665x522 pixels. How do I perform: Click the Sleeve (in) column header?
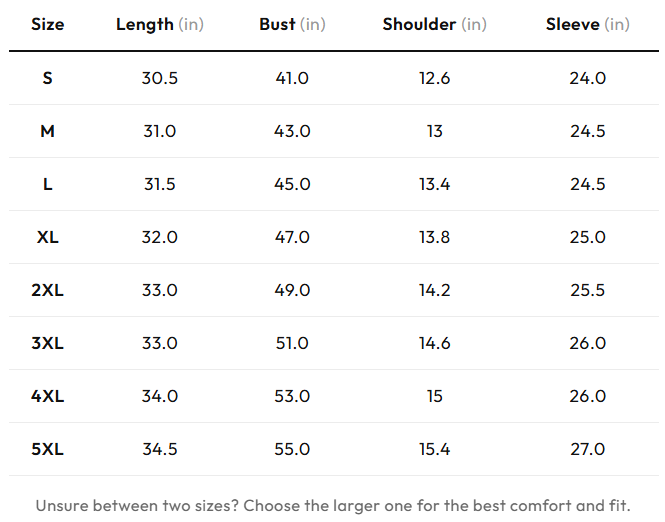tap(587, 24)
